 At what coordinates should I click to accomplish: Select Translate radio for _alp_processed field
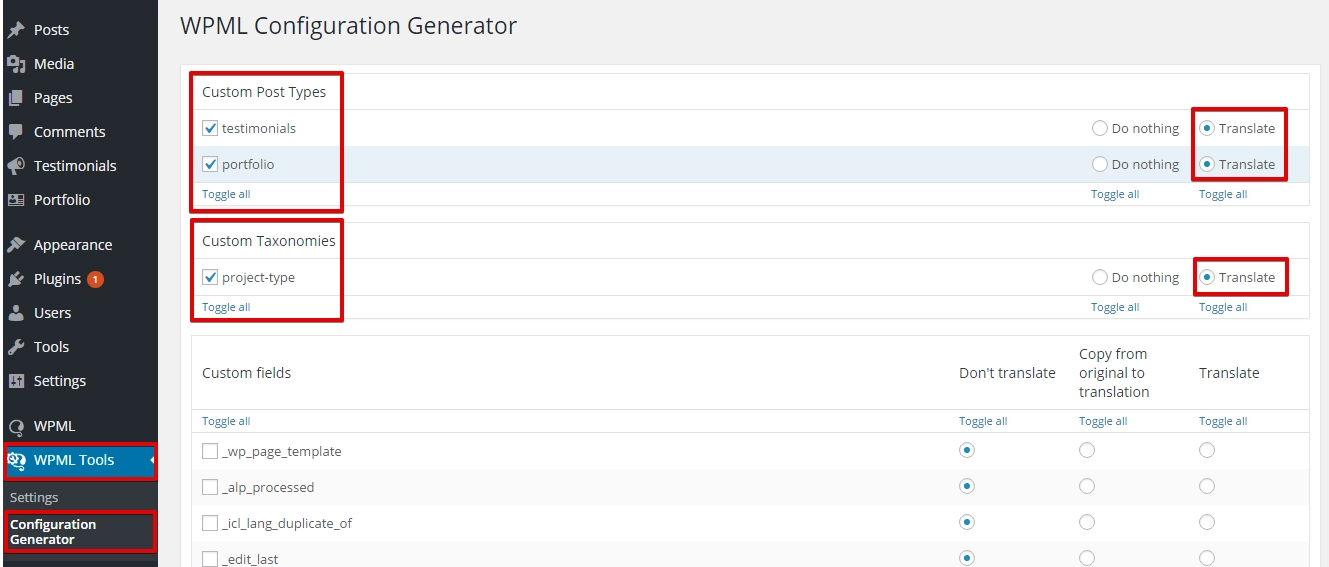point(1207,486)
